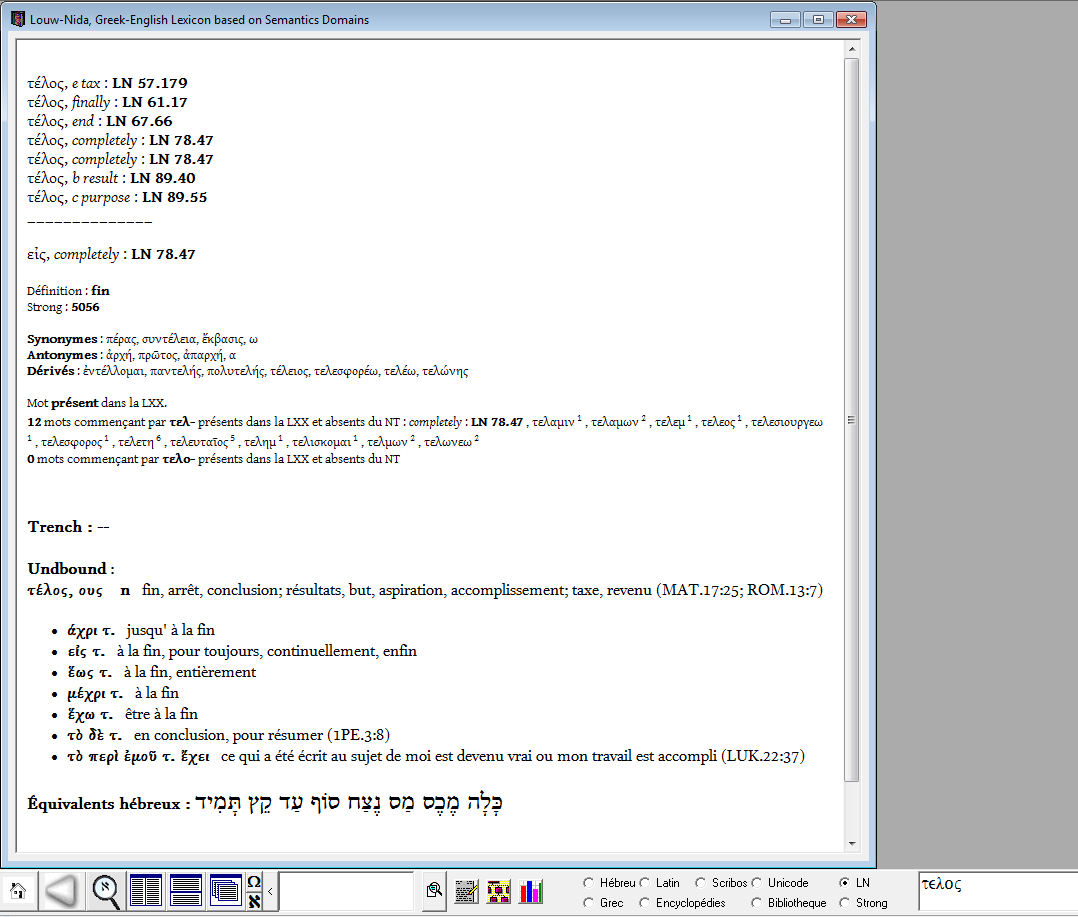Click the LXX word τελαμιν

tap(553, 422)
